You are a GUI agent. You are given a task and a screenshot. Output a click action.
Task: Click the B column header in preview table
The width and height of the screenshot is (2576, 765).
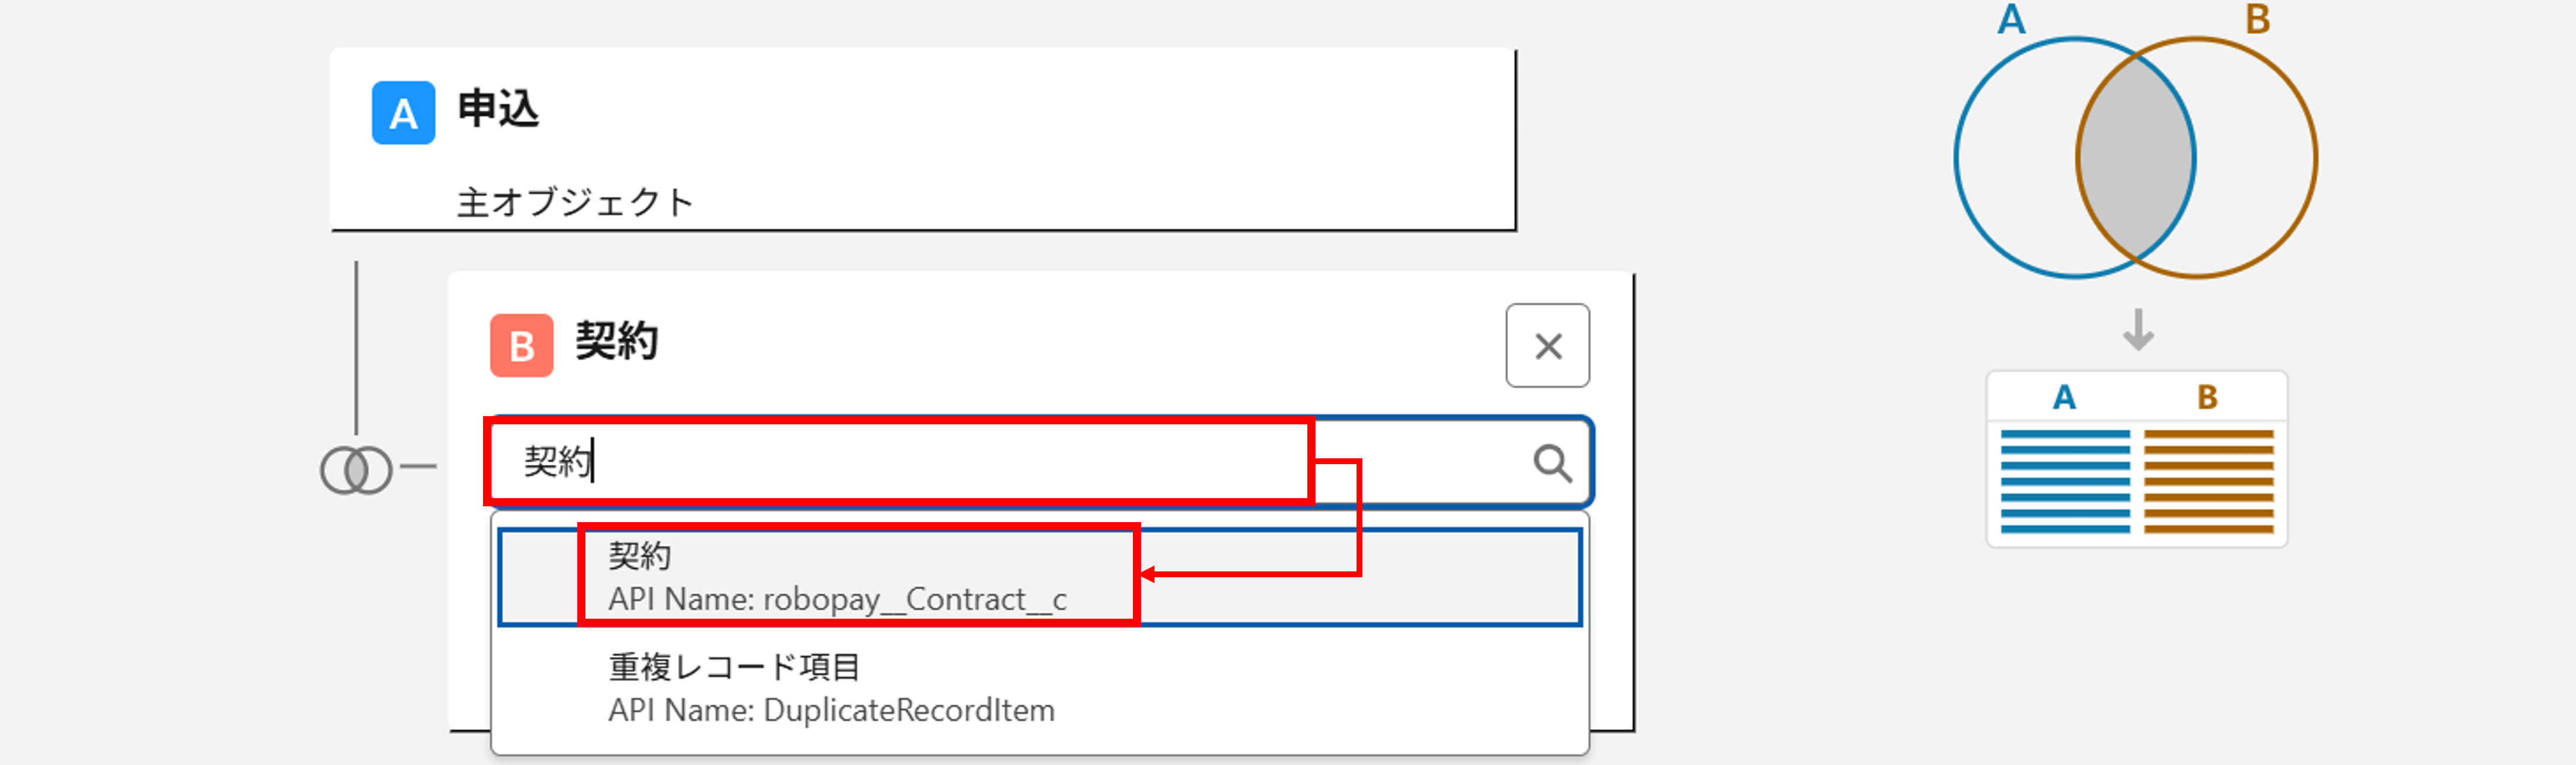(2207, 398)
